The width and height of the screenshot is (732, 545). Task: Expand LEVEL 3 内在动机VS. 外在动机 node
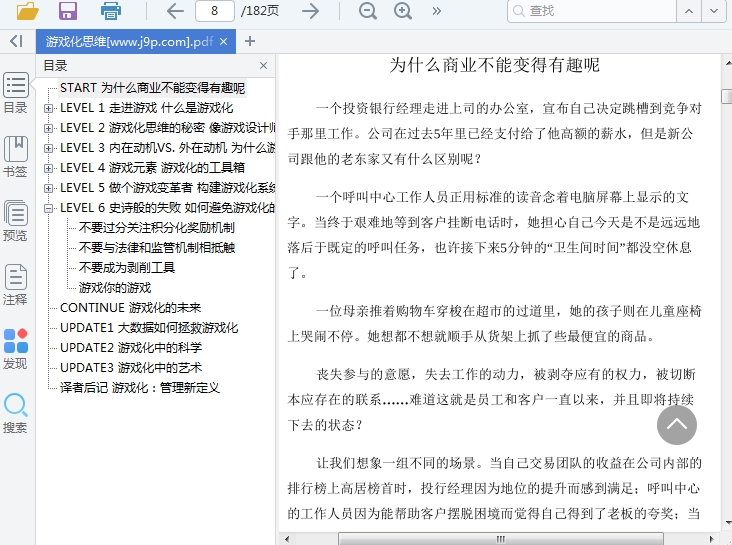(48, 149)
